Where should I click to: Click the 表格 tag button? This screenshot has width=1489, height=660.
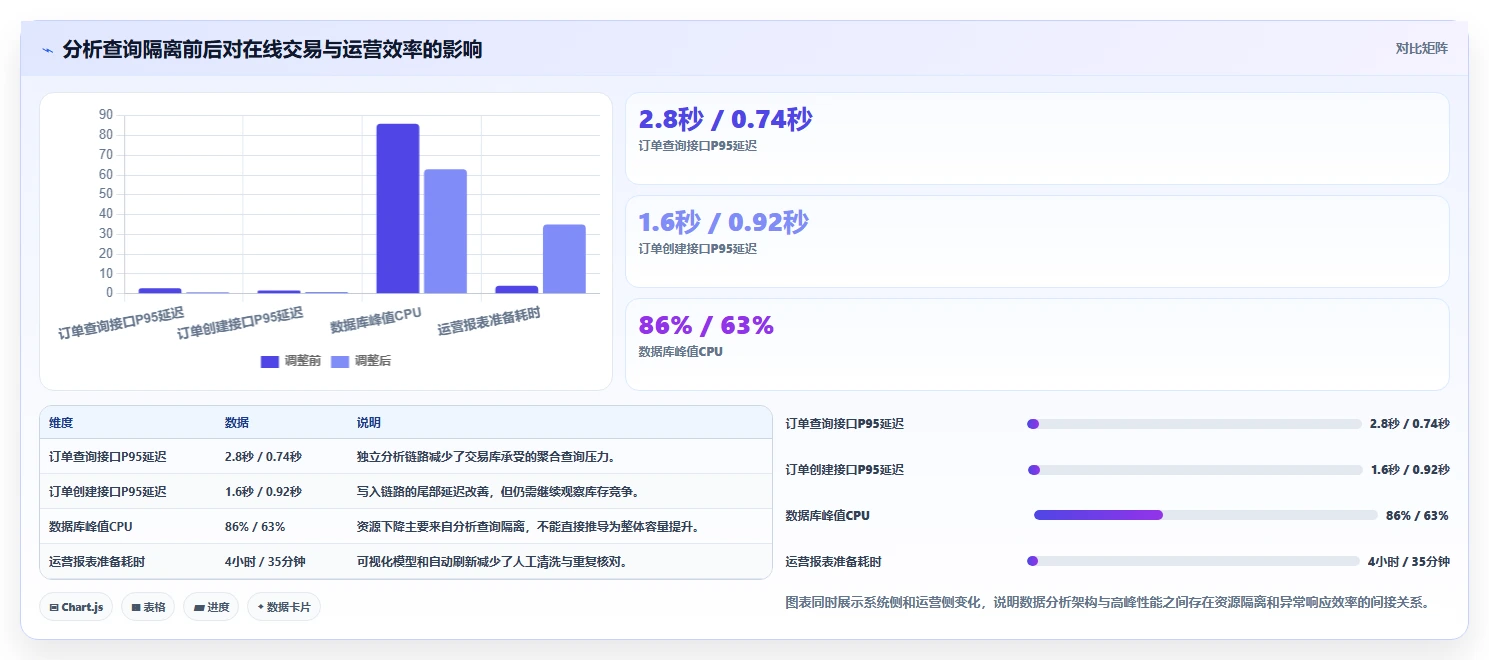pos(148,607)
